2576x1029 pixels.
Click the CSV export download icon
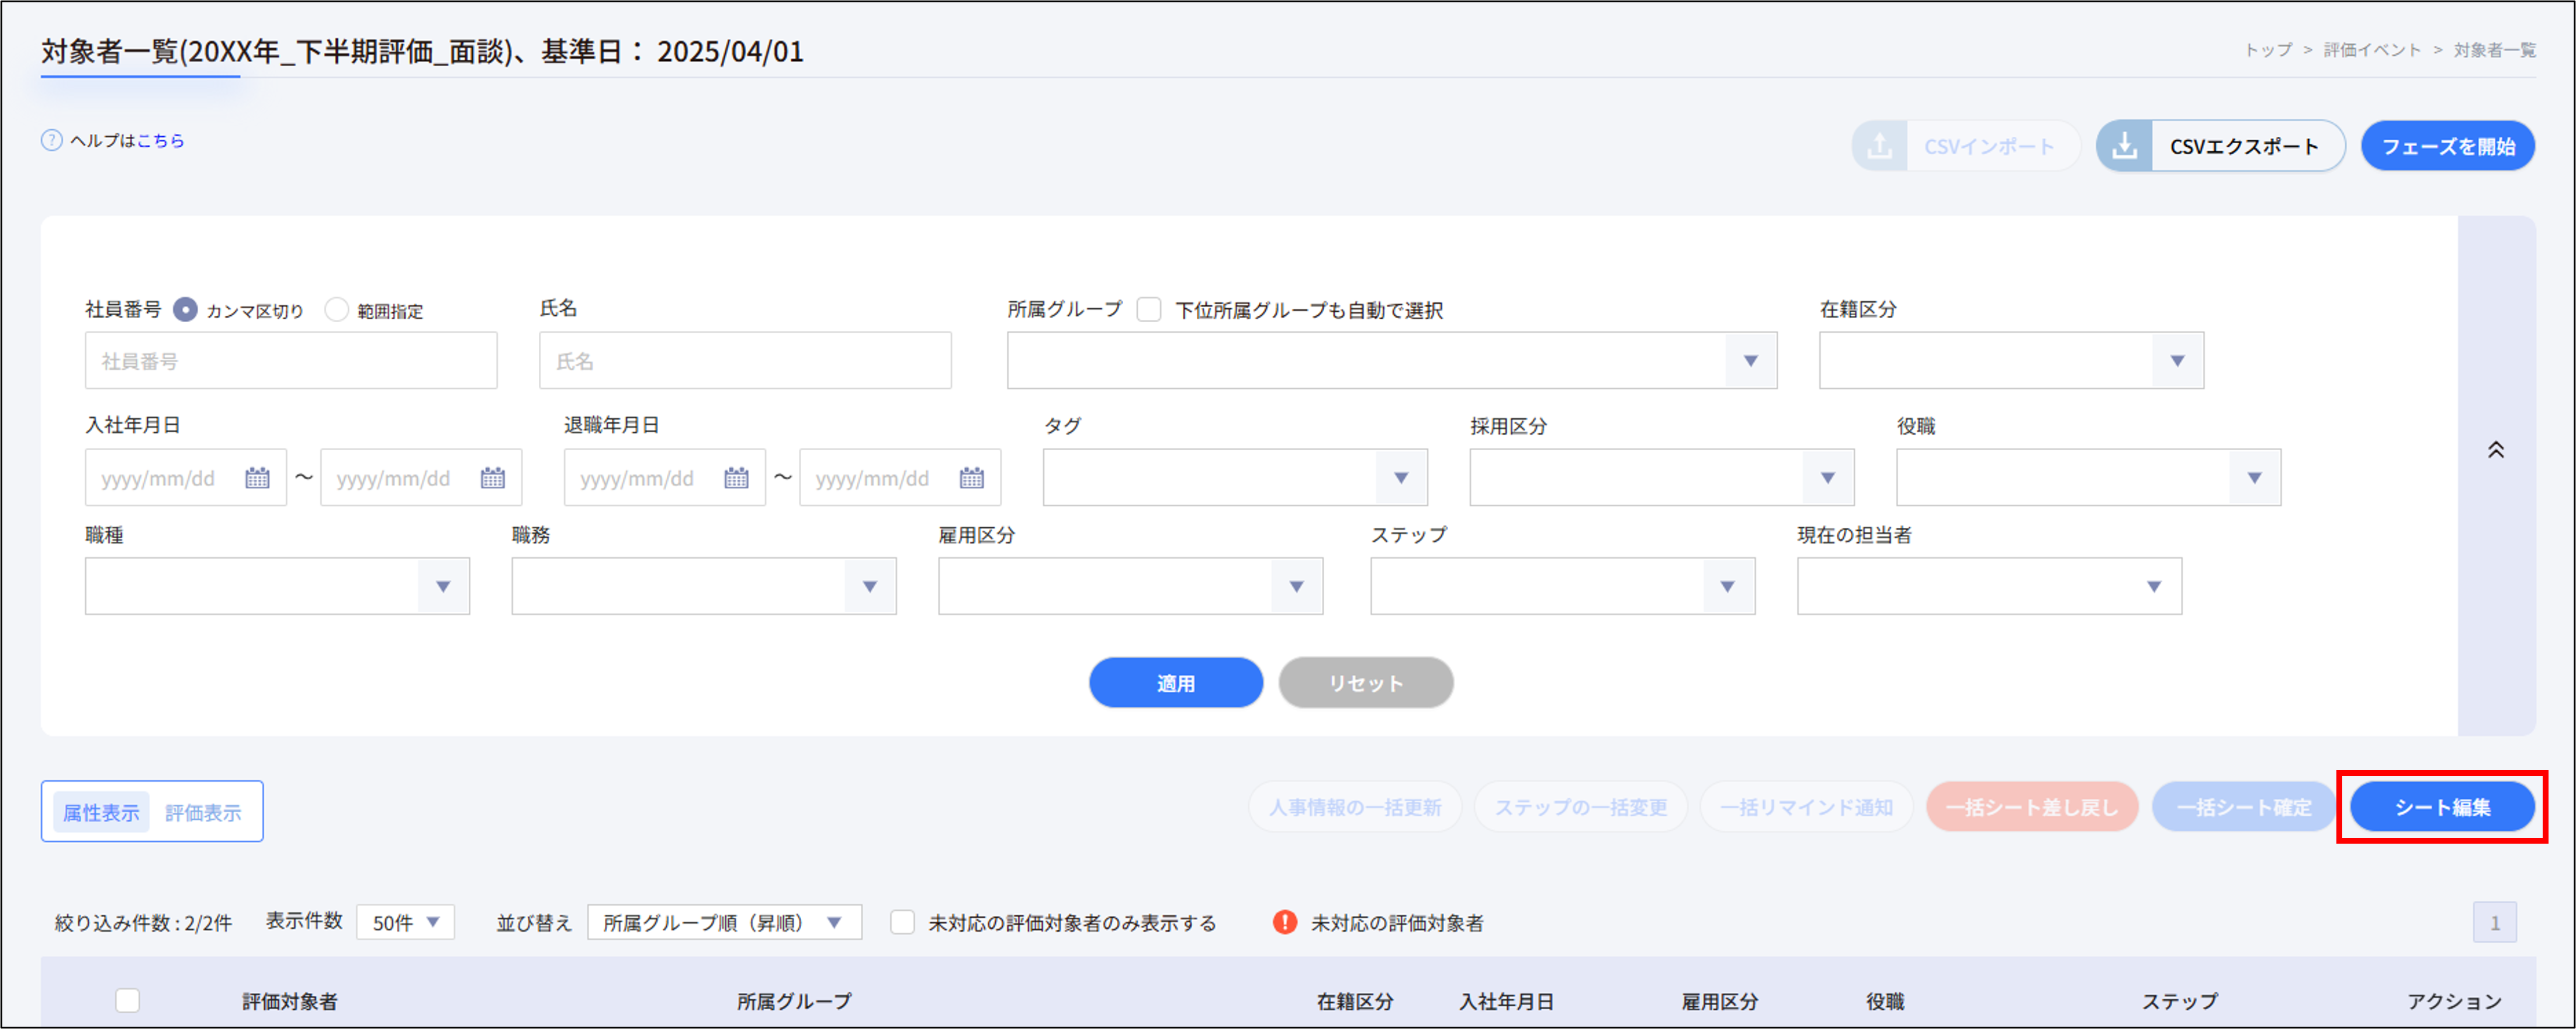[2125, 145]
